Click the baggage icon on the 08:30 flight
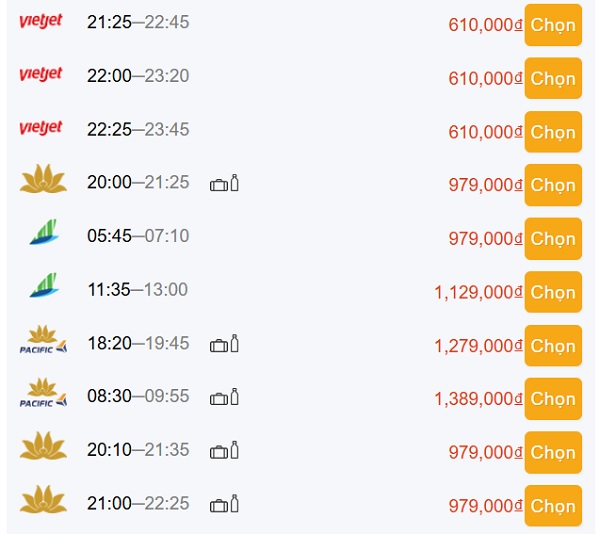600x534 pixels. tap(219, 399)
